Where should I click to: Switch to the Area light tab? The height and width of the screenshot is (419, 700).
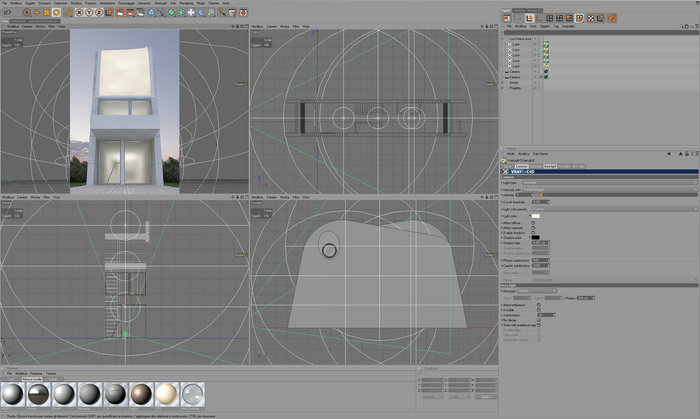[x=550, y=166]
